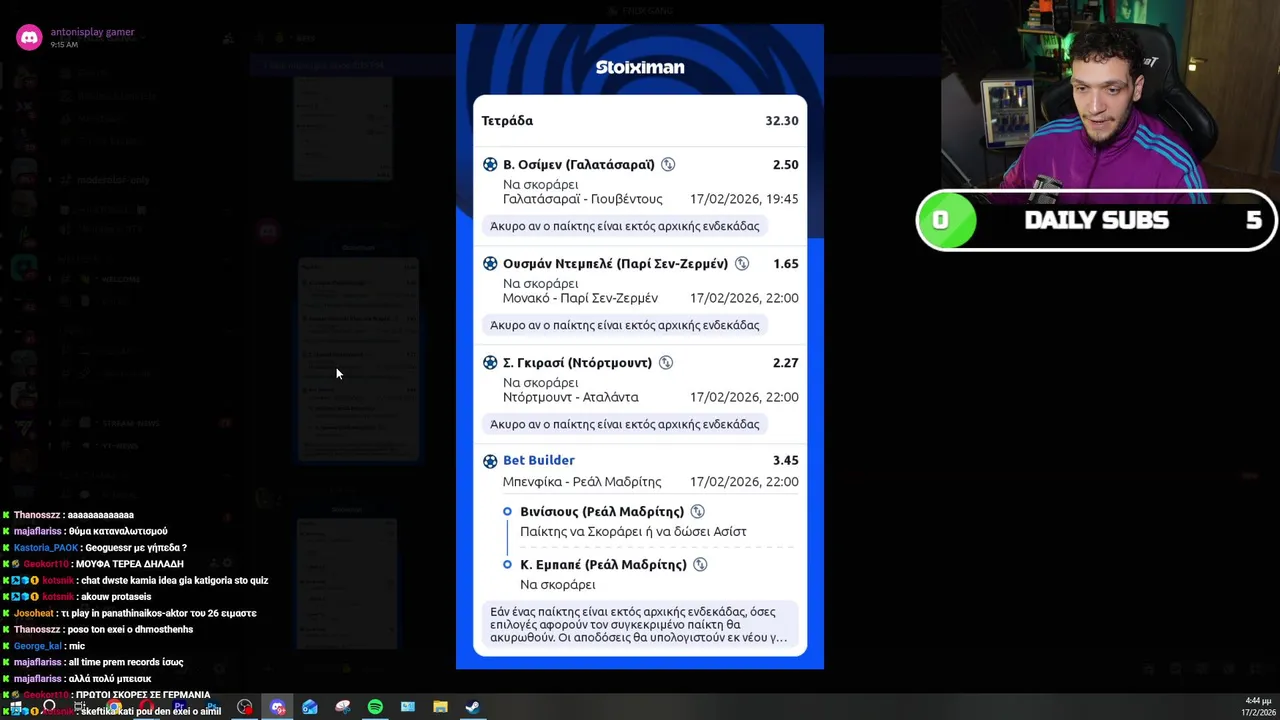Open Discord from the taskbar

pyautogui.click(x=278, y=707)
